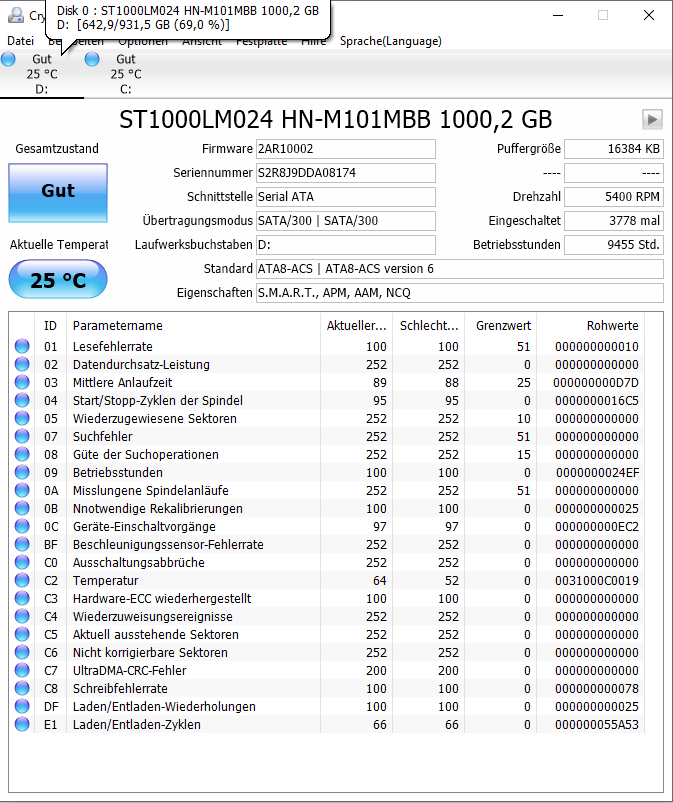This screenshot has width=673, height=803.
Task: Click the Eigenschaften field
Action: tap(459, 293)
